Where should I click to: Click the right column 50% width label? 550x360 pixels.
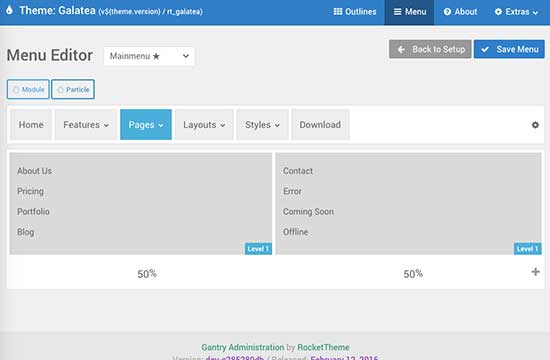[x=413, y=274]
